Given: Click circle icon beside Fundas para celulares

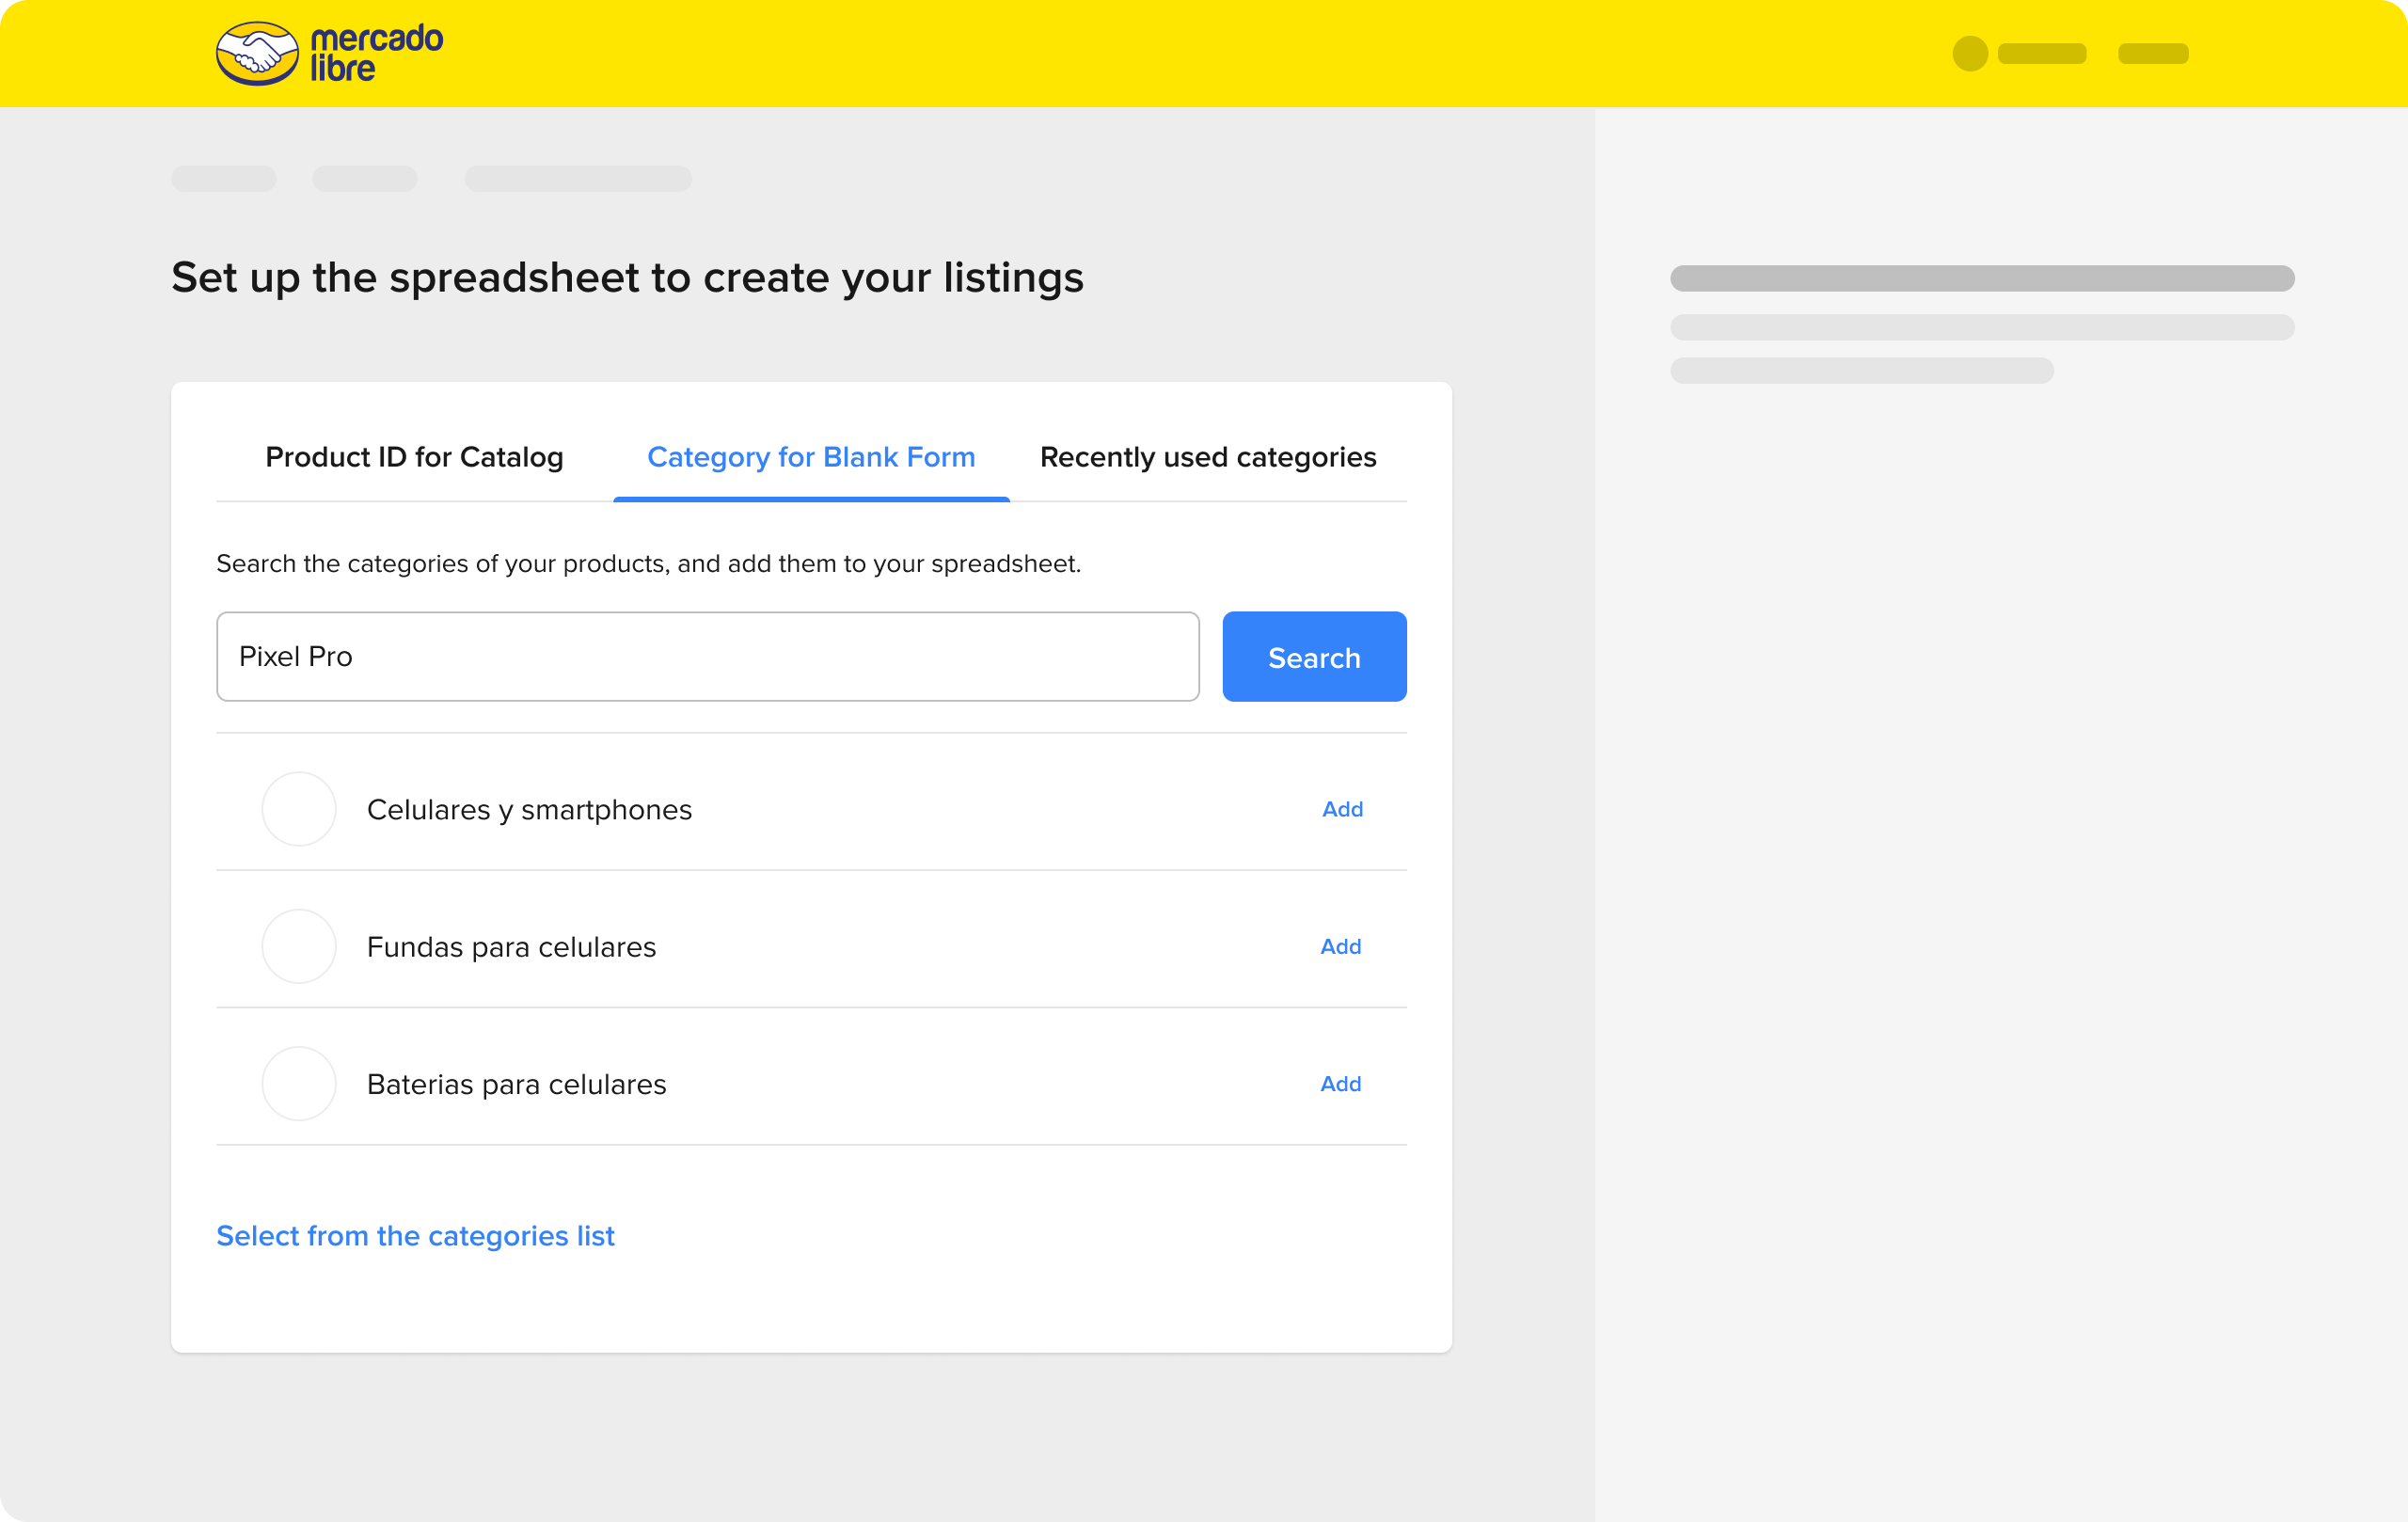Looking at the screenshot, I should [x=298, y=946].
